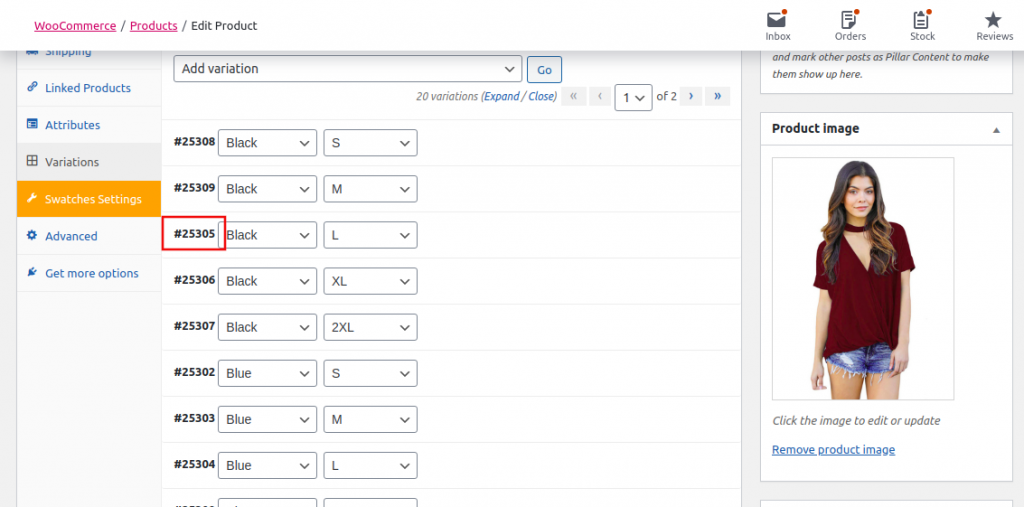Open color dropdown for variation #25306
The height and width of the screenshot is (507, 1024).
267,281
